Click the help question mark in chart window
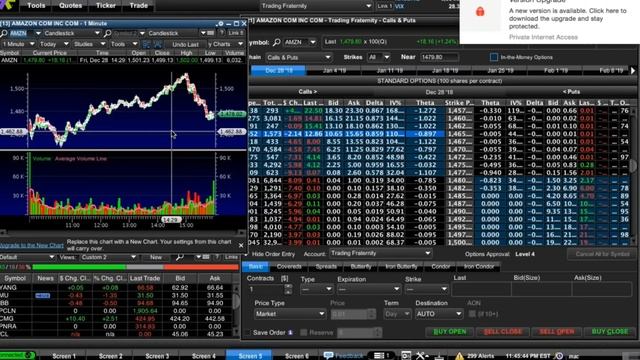This screenshot has width=640, height=360. [222, 33]
